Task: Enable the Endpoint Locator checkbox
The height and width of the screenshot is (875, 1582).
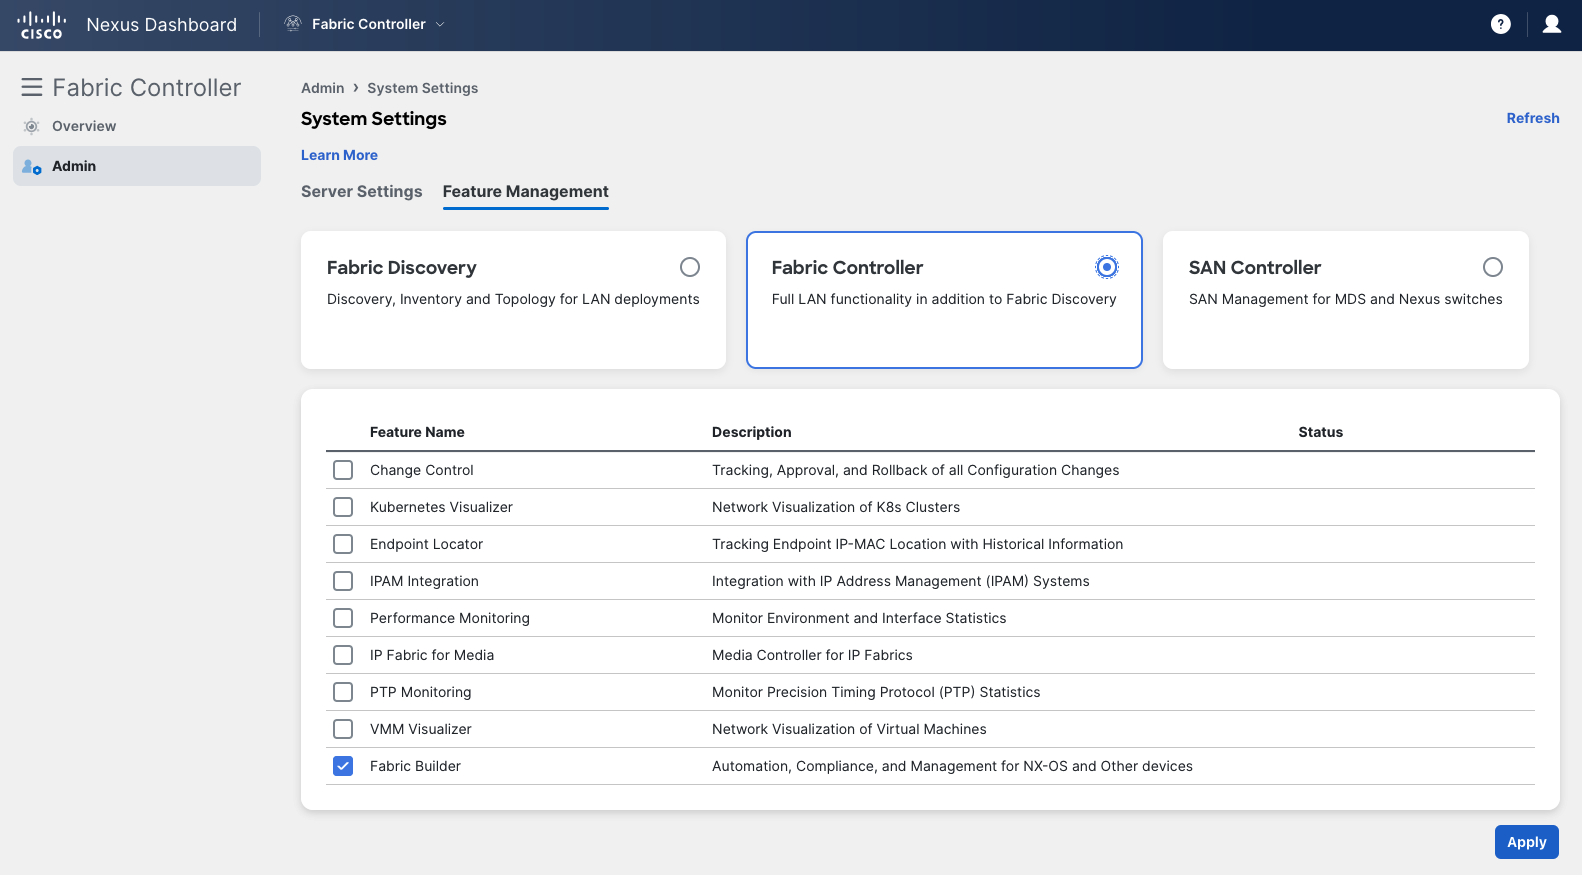Action: pos(343,544)
